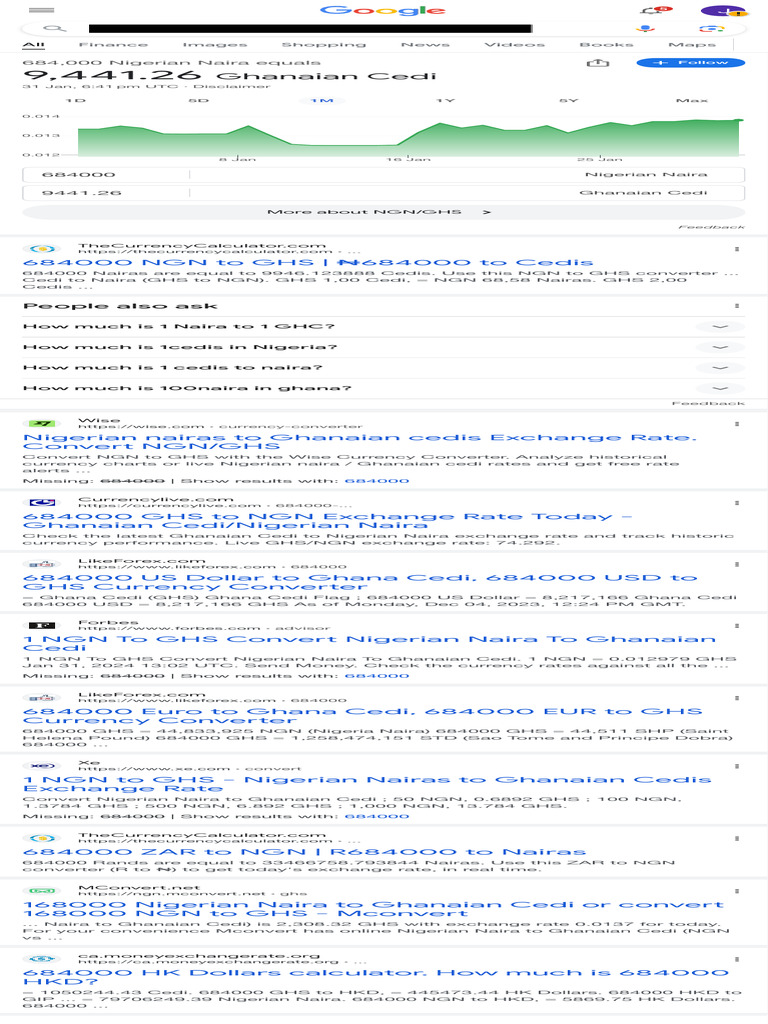Select the Max chart range
Image resolution: width=768 pixels, height=1024 pixels.
pyautogui.click(x=692, y=101)
